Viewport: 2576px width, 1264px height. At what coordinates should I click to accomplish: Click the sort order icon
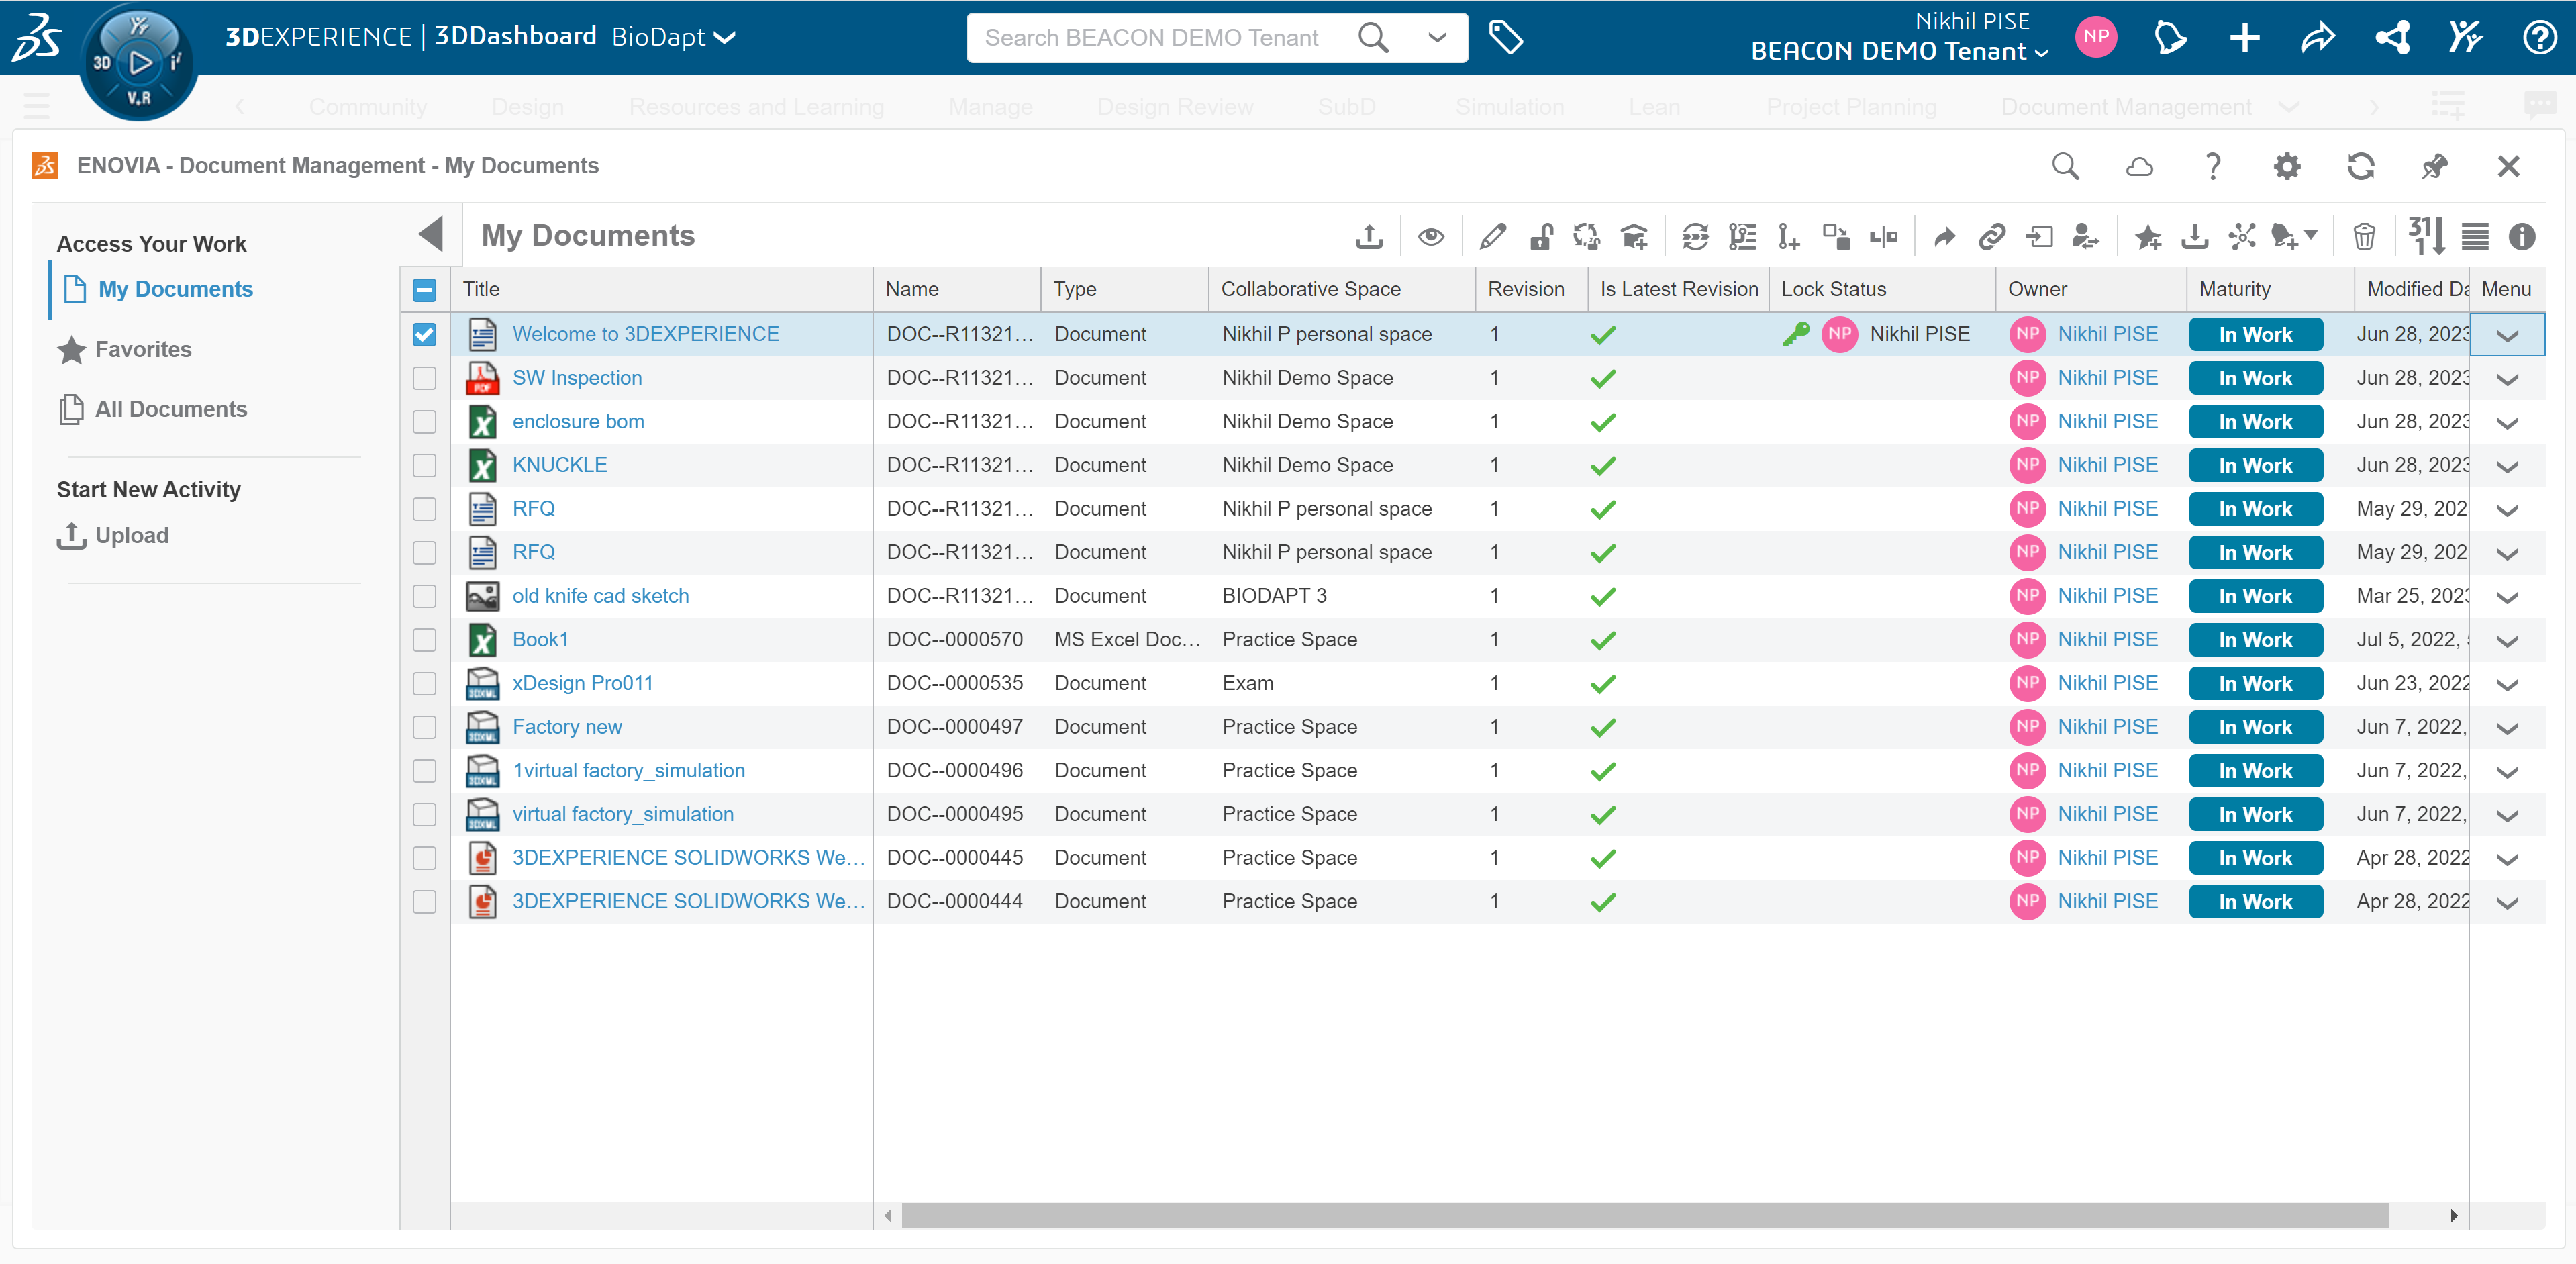(x=2427, y=236)
